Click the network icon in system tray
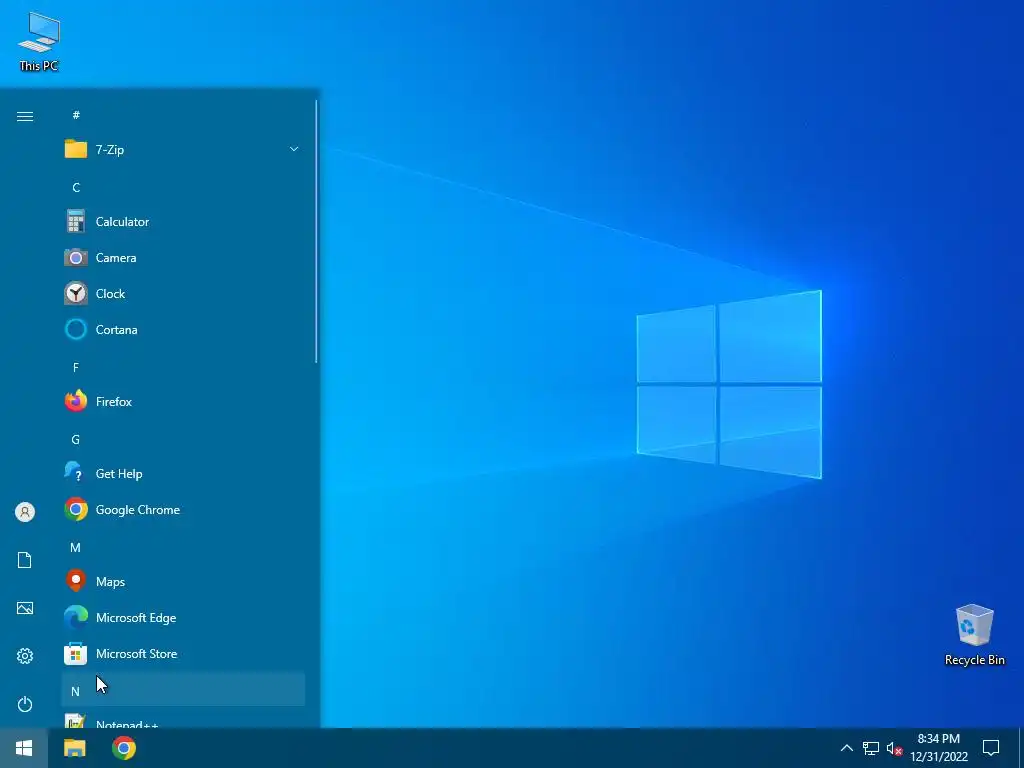This screenshot has height=768, width=1024. [871, 748]
